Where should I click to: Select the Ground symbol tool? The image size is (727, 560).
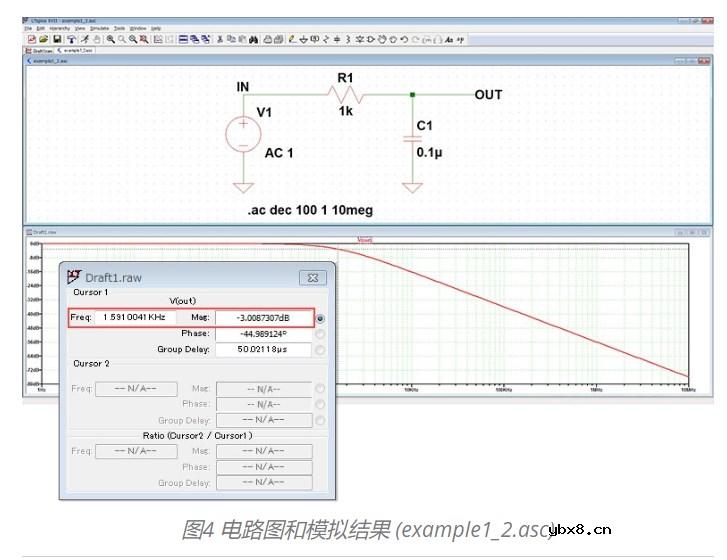click(x=303, y=40)
